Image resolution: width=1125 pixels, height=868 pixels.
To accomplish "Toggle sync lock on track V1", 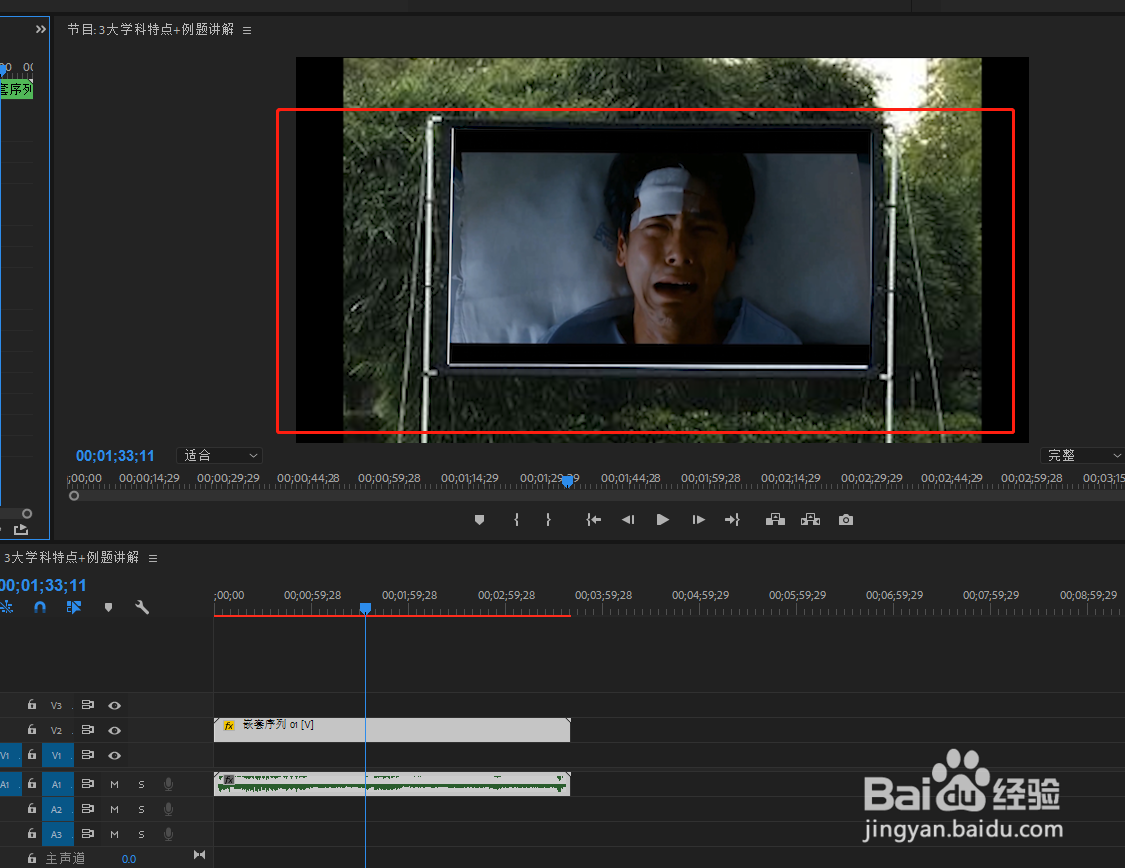I will point(88,755).
